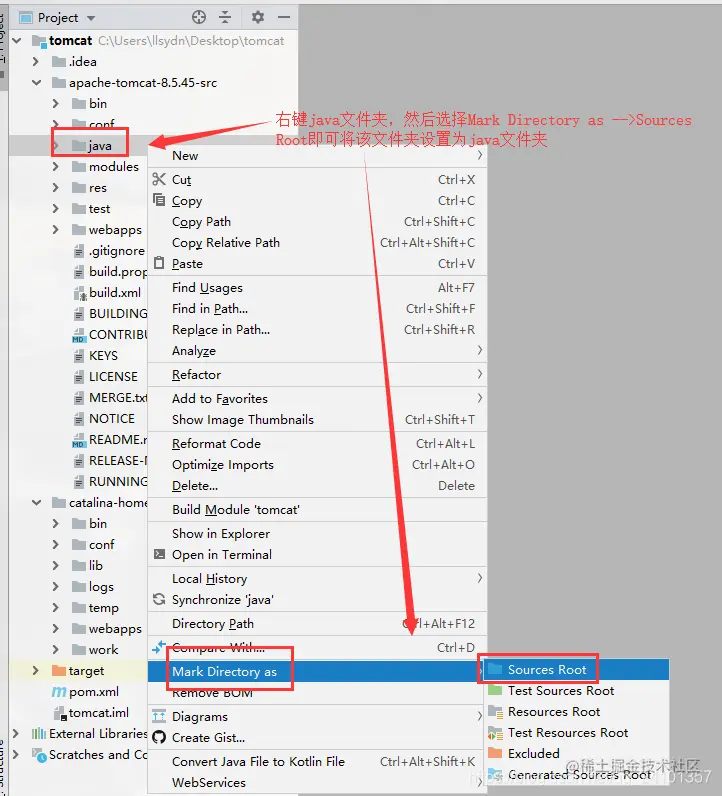Click the locate/scroll-from-source crosshair icon
722x796 pixels.
(x=199, y=17)
